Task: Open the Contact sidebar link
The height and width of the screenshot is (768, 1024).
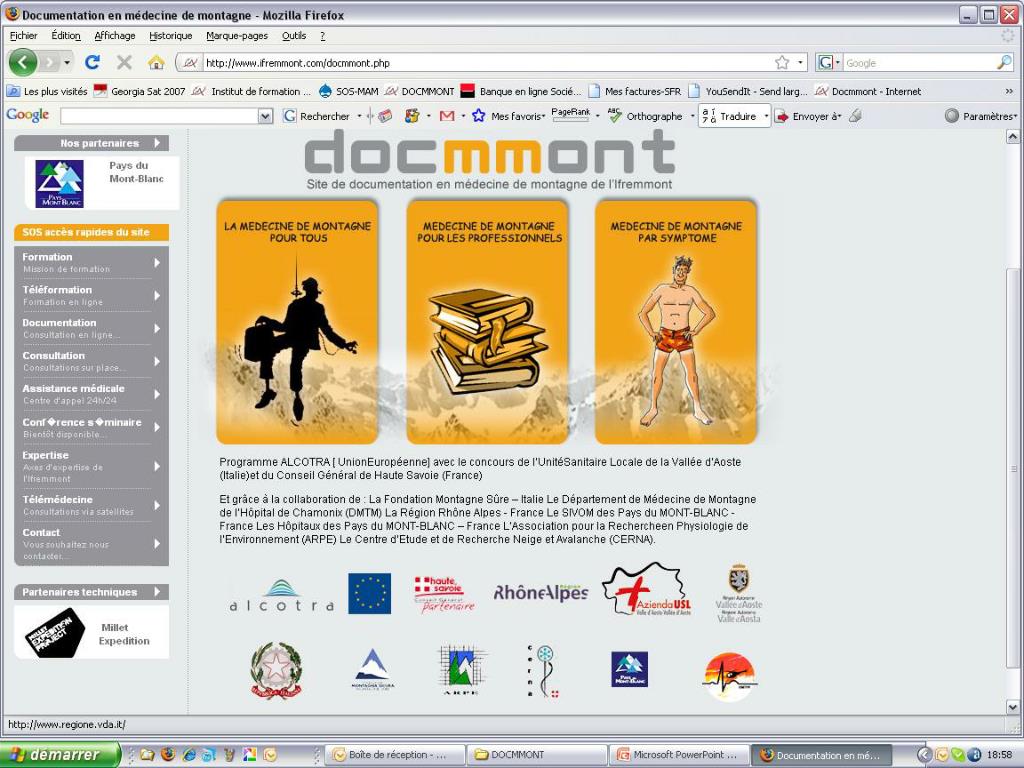Action: click(x=91, y=543)
